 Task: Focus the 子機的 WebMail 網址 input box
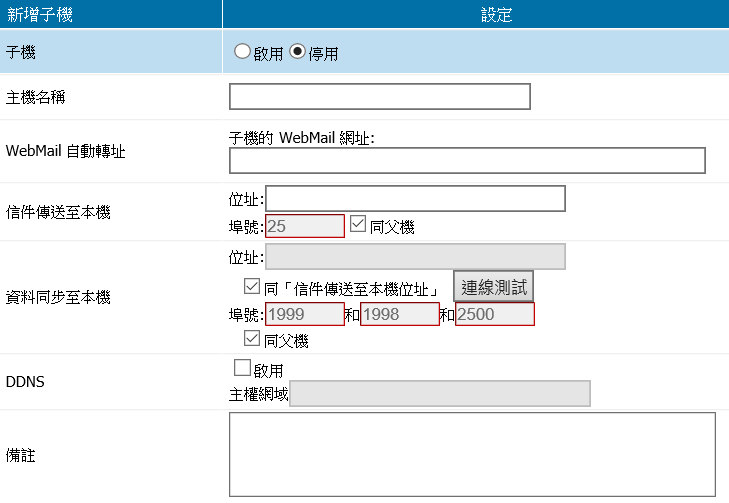pyautogui.click(x=467, y=160)
